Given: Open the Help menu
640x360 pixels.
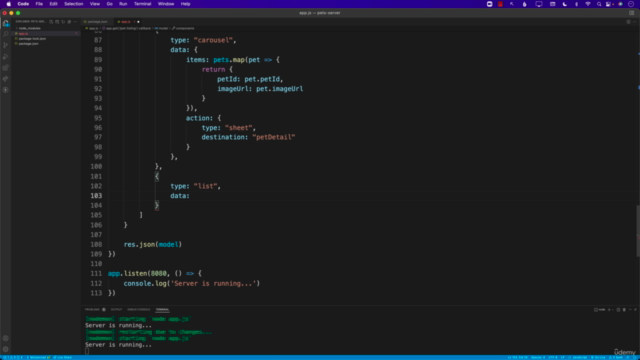Looking at the screenshot, I should click(x=185, y=4).
